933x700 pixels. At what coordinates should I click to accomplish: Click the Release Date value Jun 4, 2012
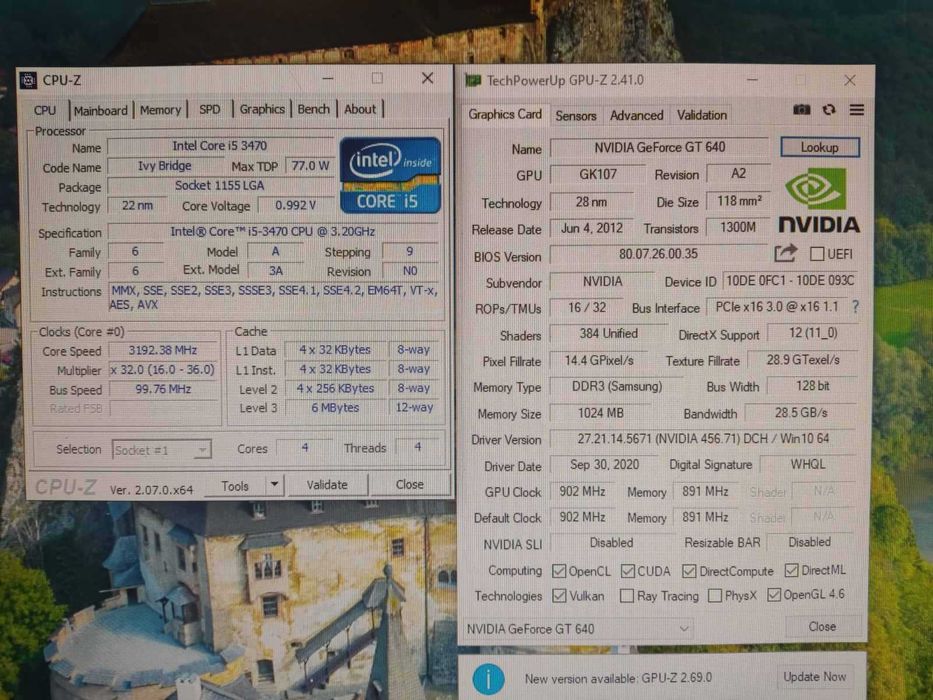pos(591,228)
